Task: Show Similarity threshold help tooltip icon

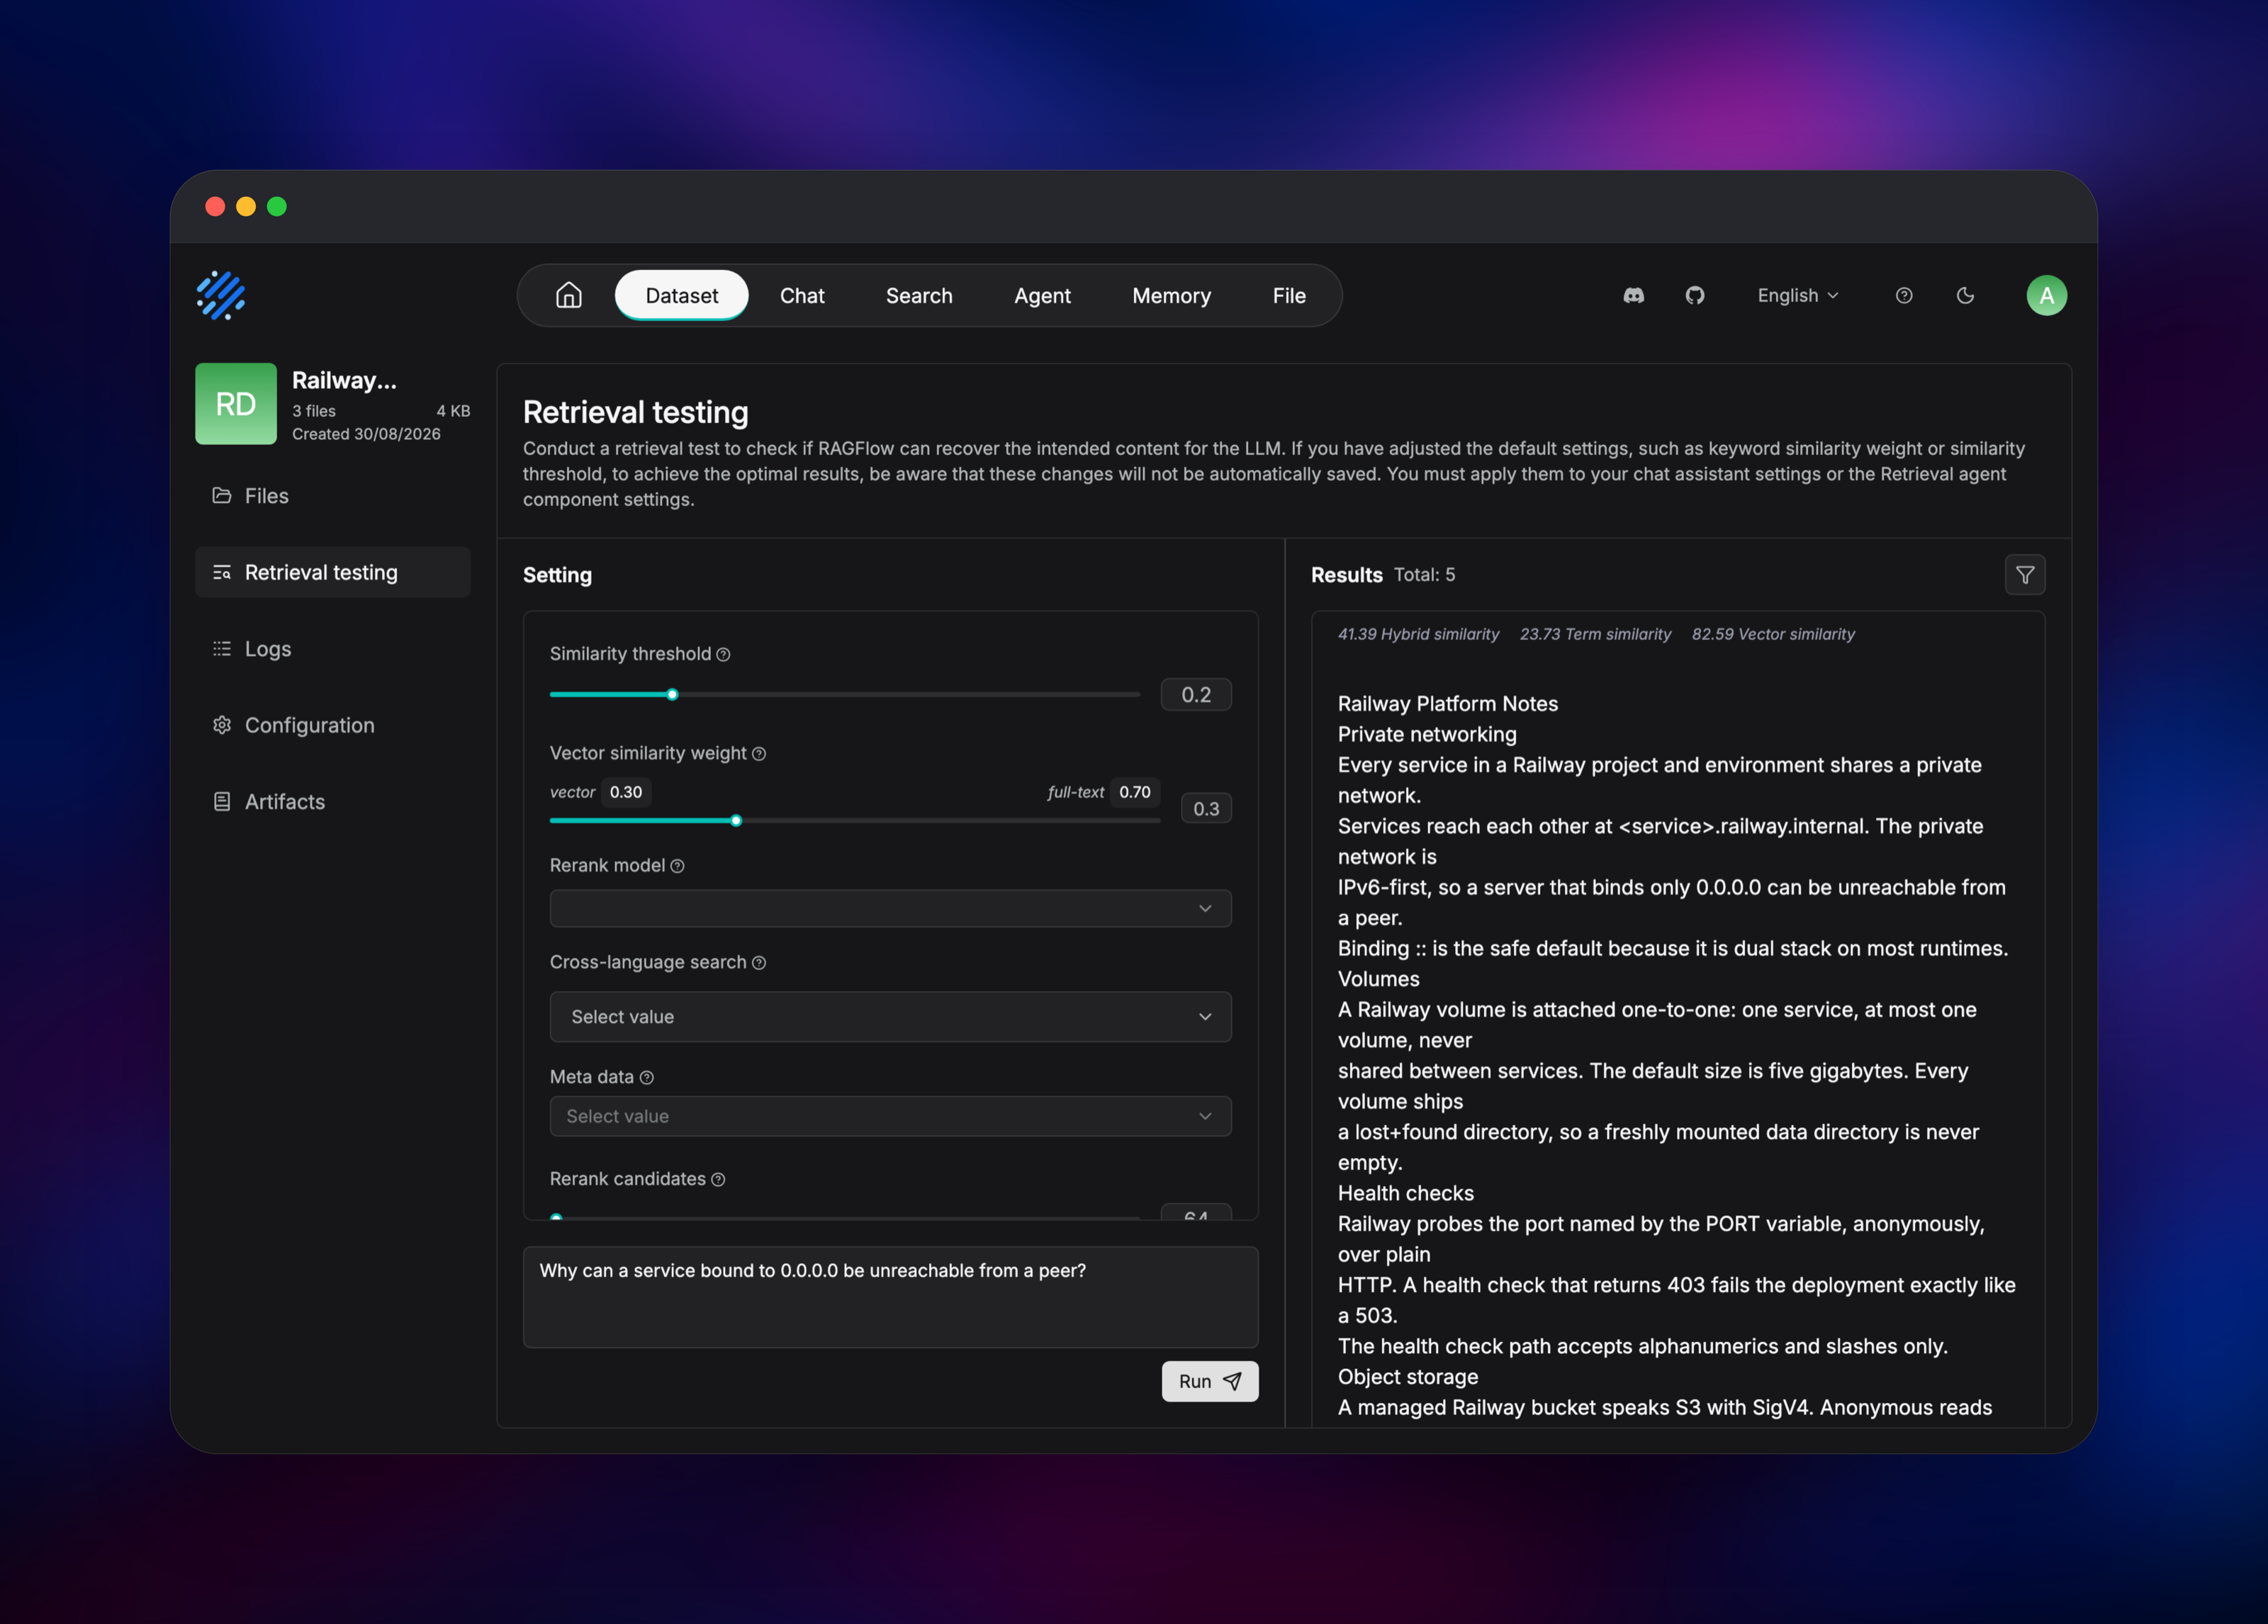Action: click(723, 654)
